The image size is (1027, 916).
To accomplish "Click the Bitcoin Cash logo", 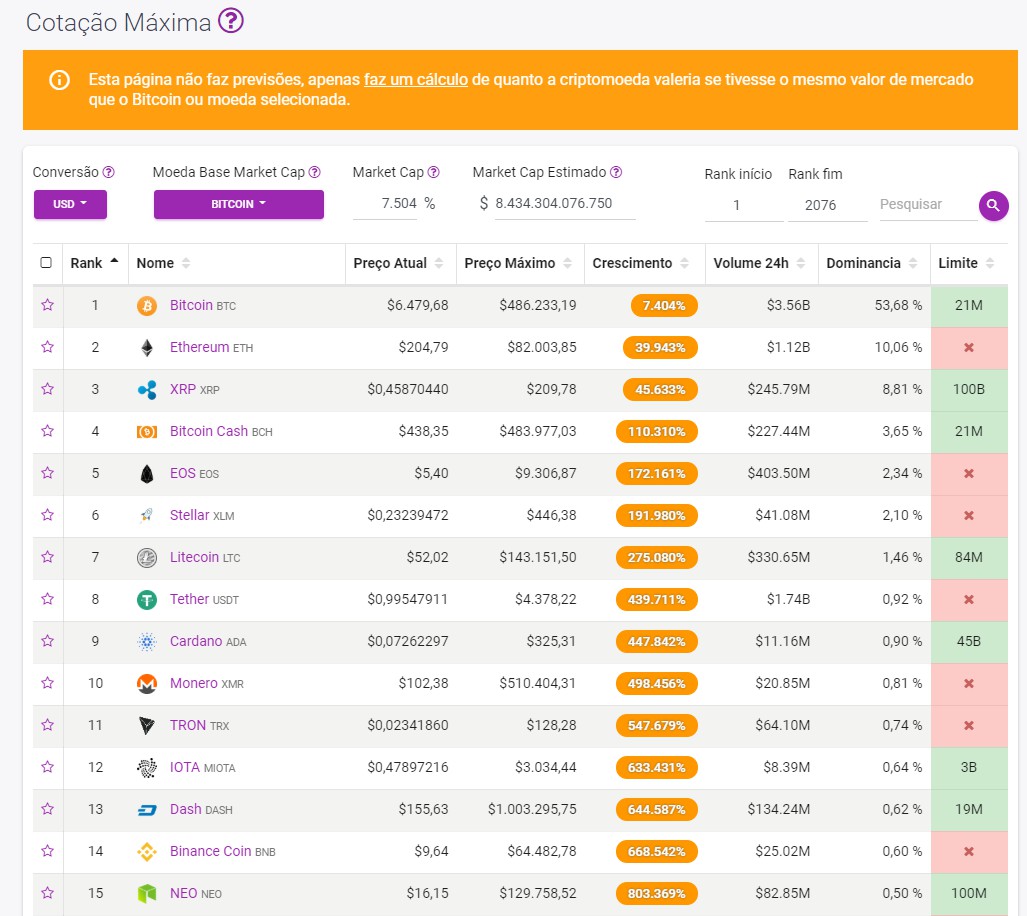I will pos(147,431).
